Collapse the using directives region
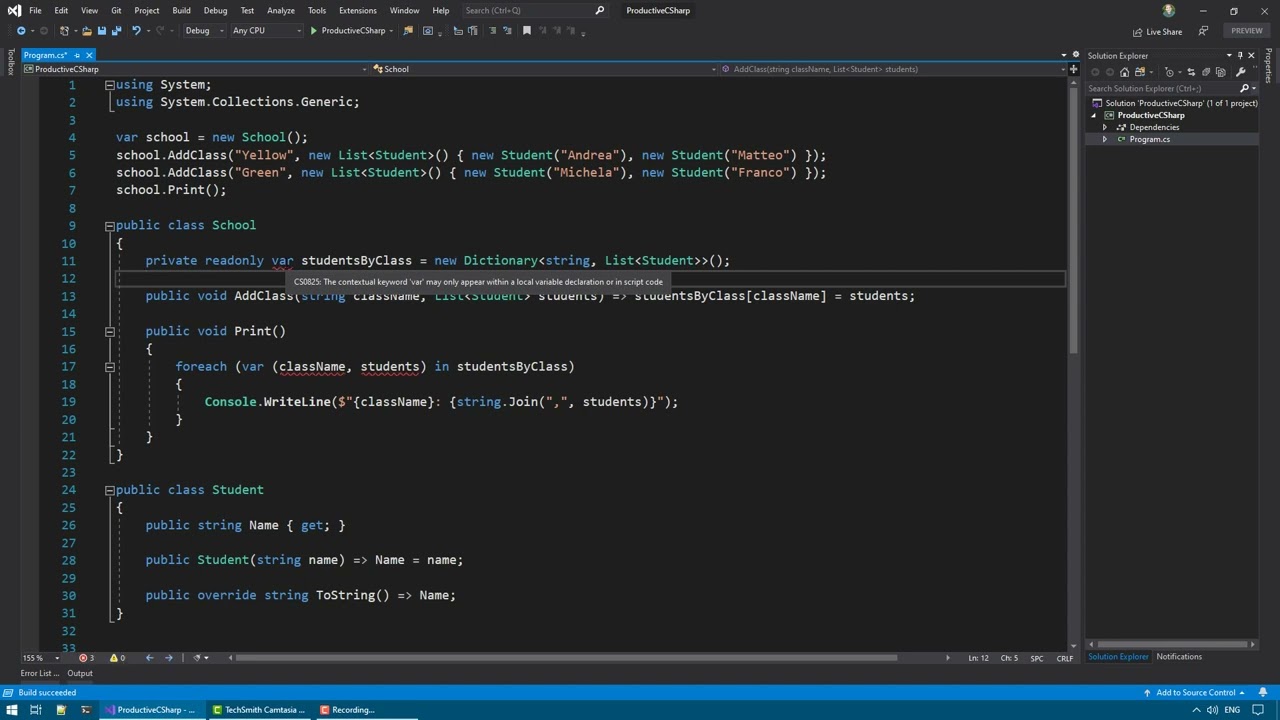Screen dimensions: 1280x720 pos(110,85)
